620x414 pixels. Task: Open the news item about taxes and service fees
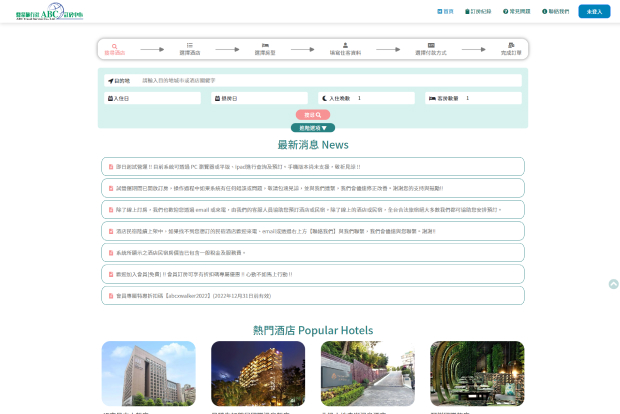click(313, 252)
